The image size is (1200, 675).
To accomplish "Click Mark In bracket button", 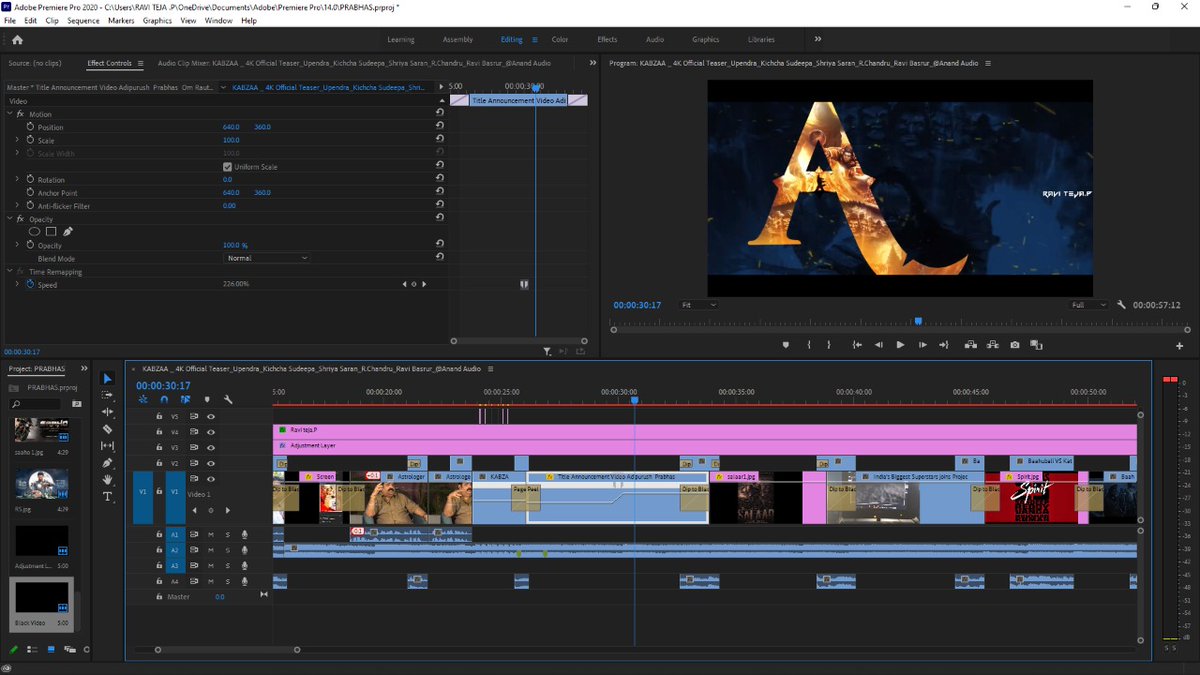I will (807, 345).
